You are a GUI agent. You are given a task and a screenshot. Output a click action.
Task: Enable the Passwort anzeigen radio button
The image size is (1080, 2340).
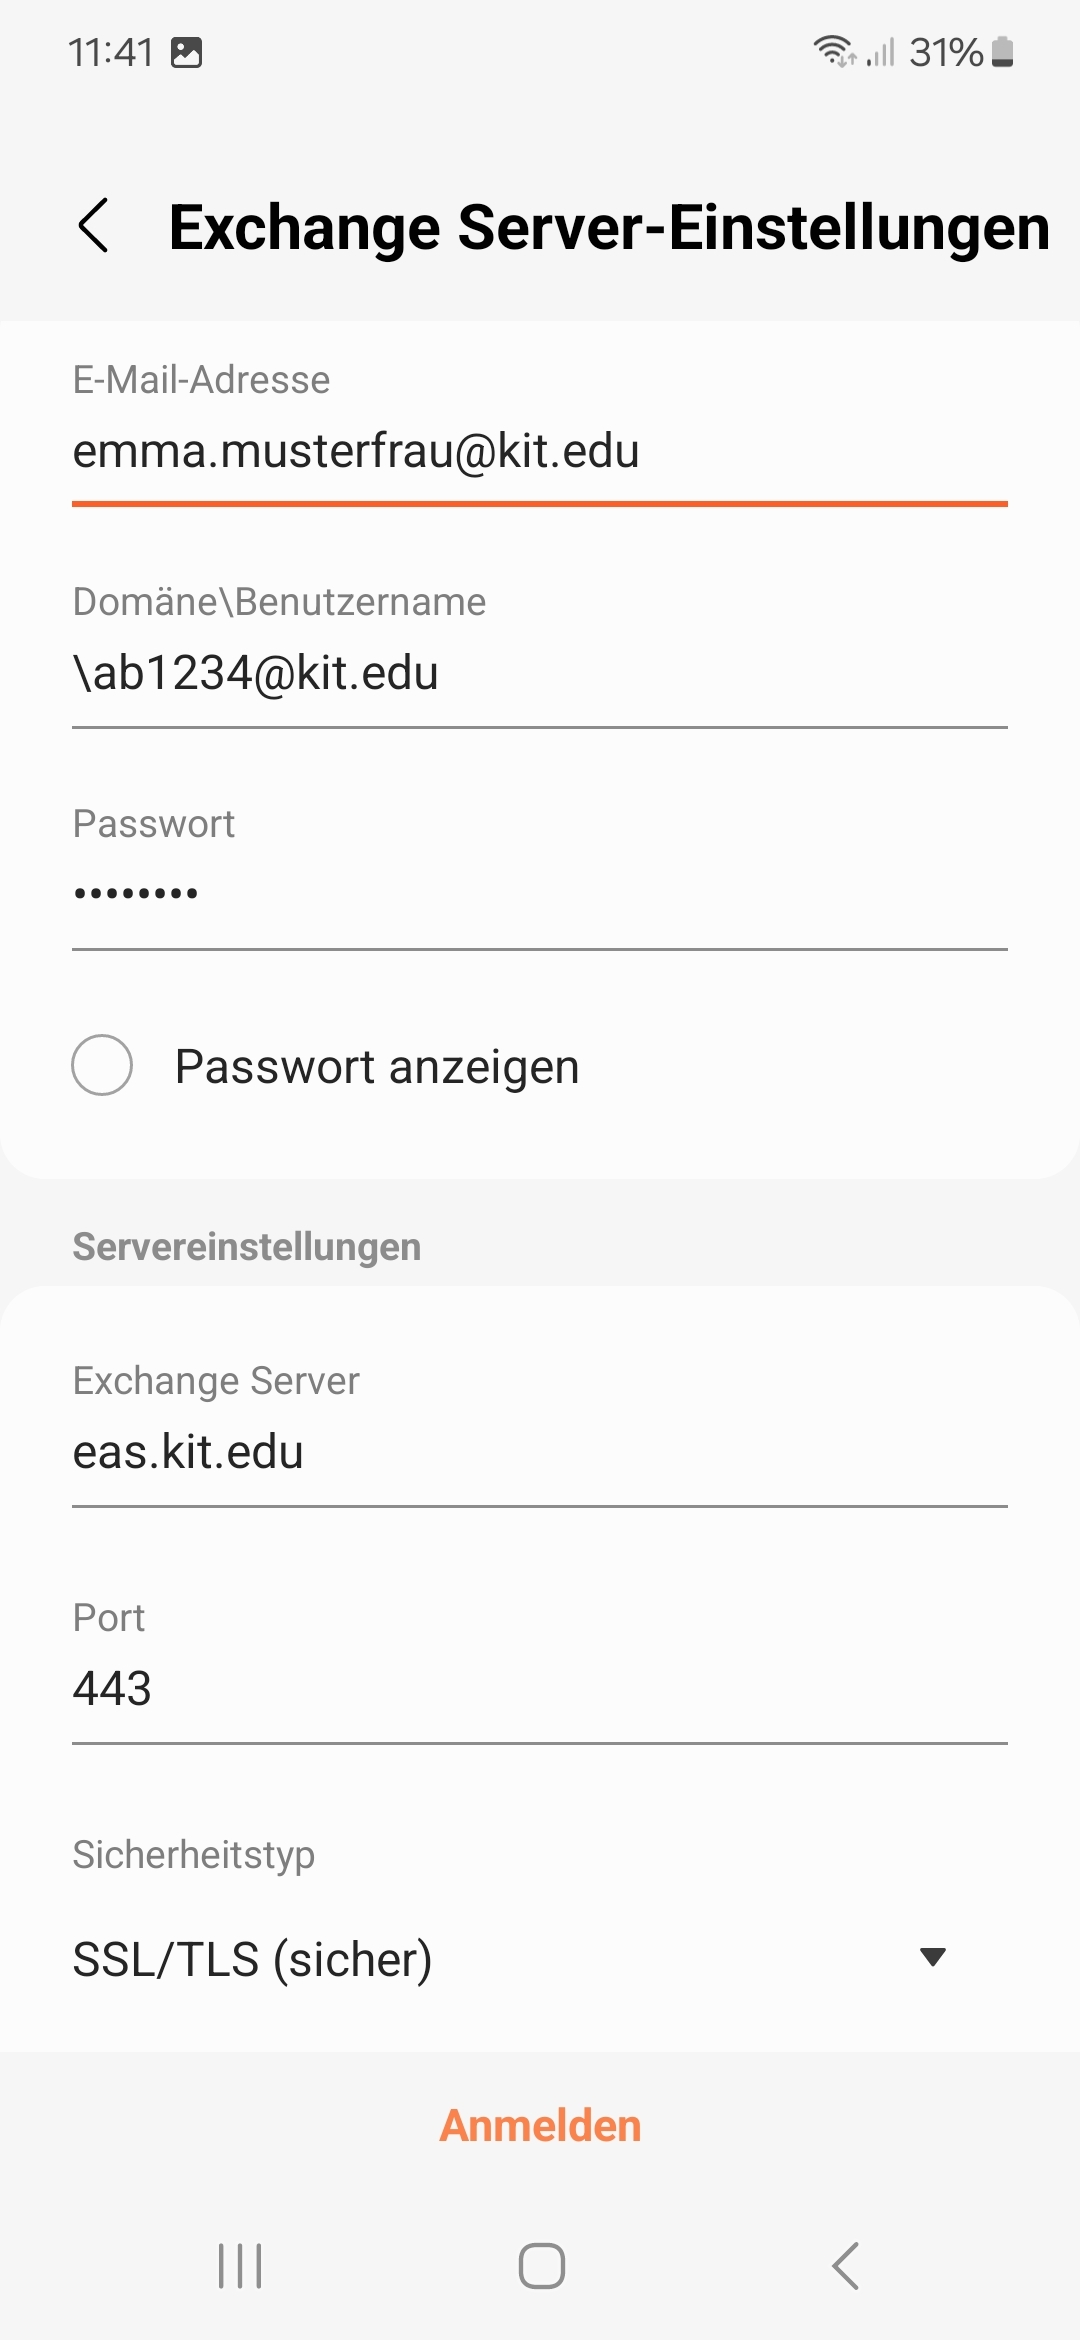102,1065
